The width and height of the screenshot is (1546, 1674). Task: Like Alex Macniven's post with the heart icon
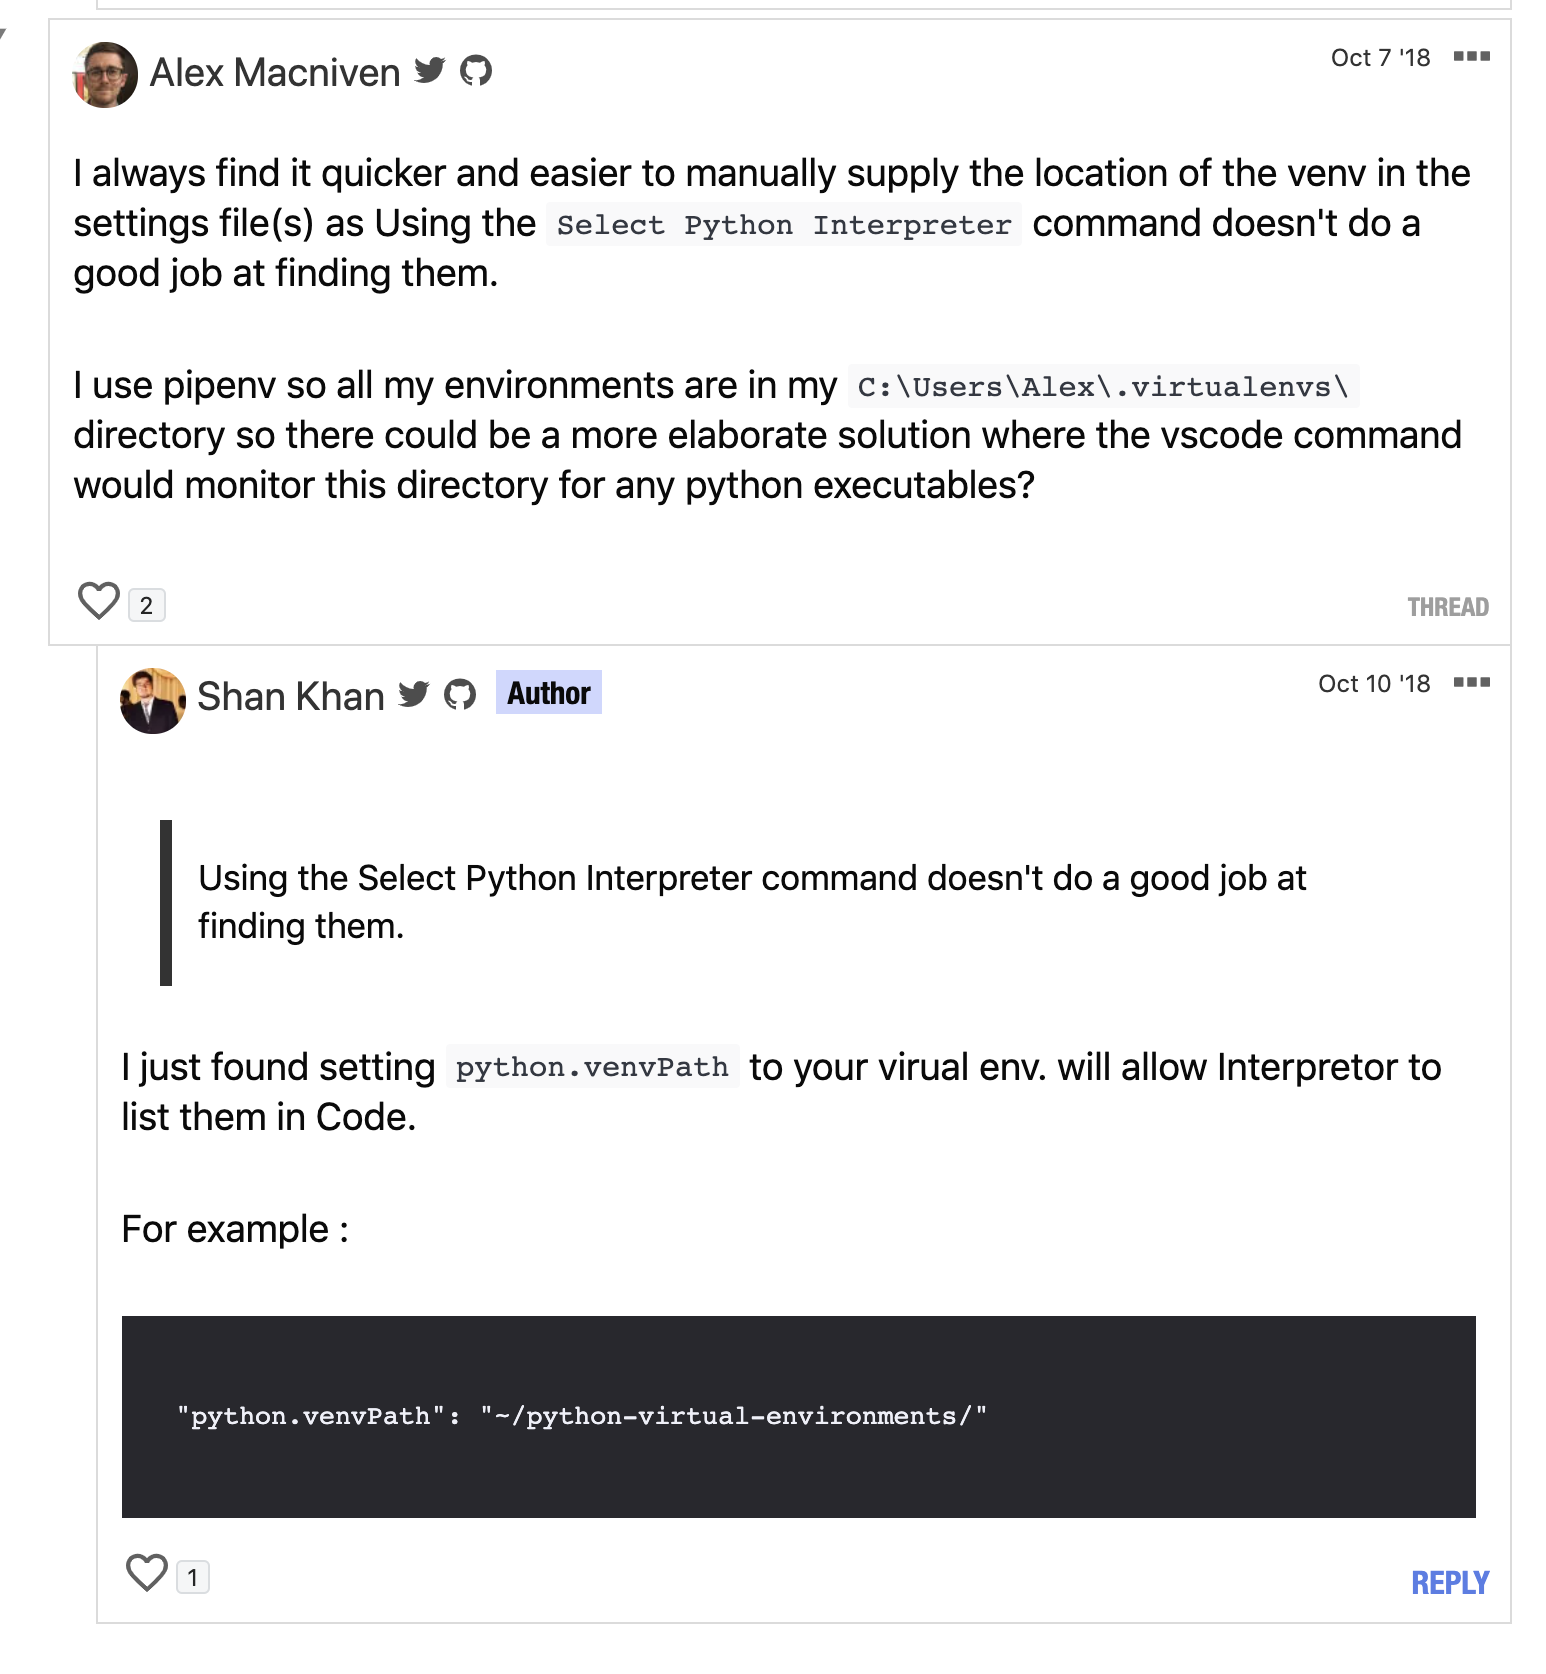tap(98, 600)
